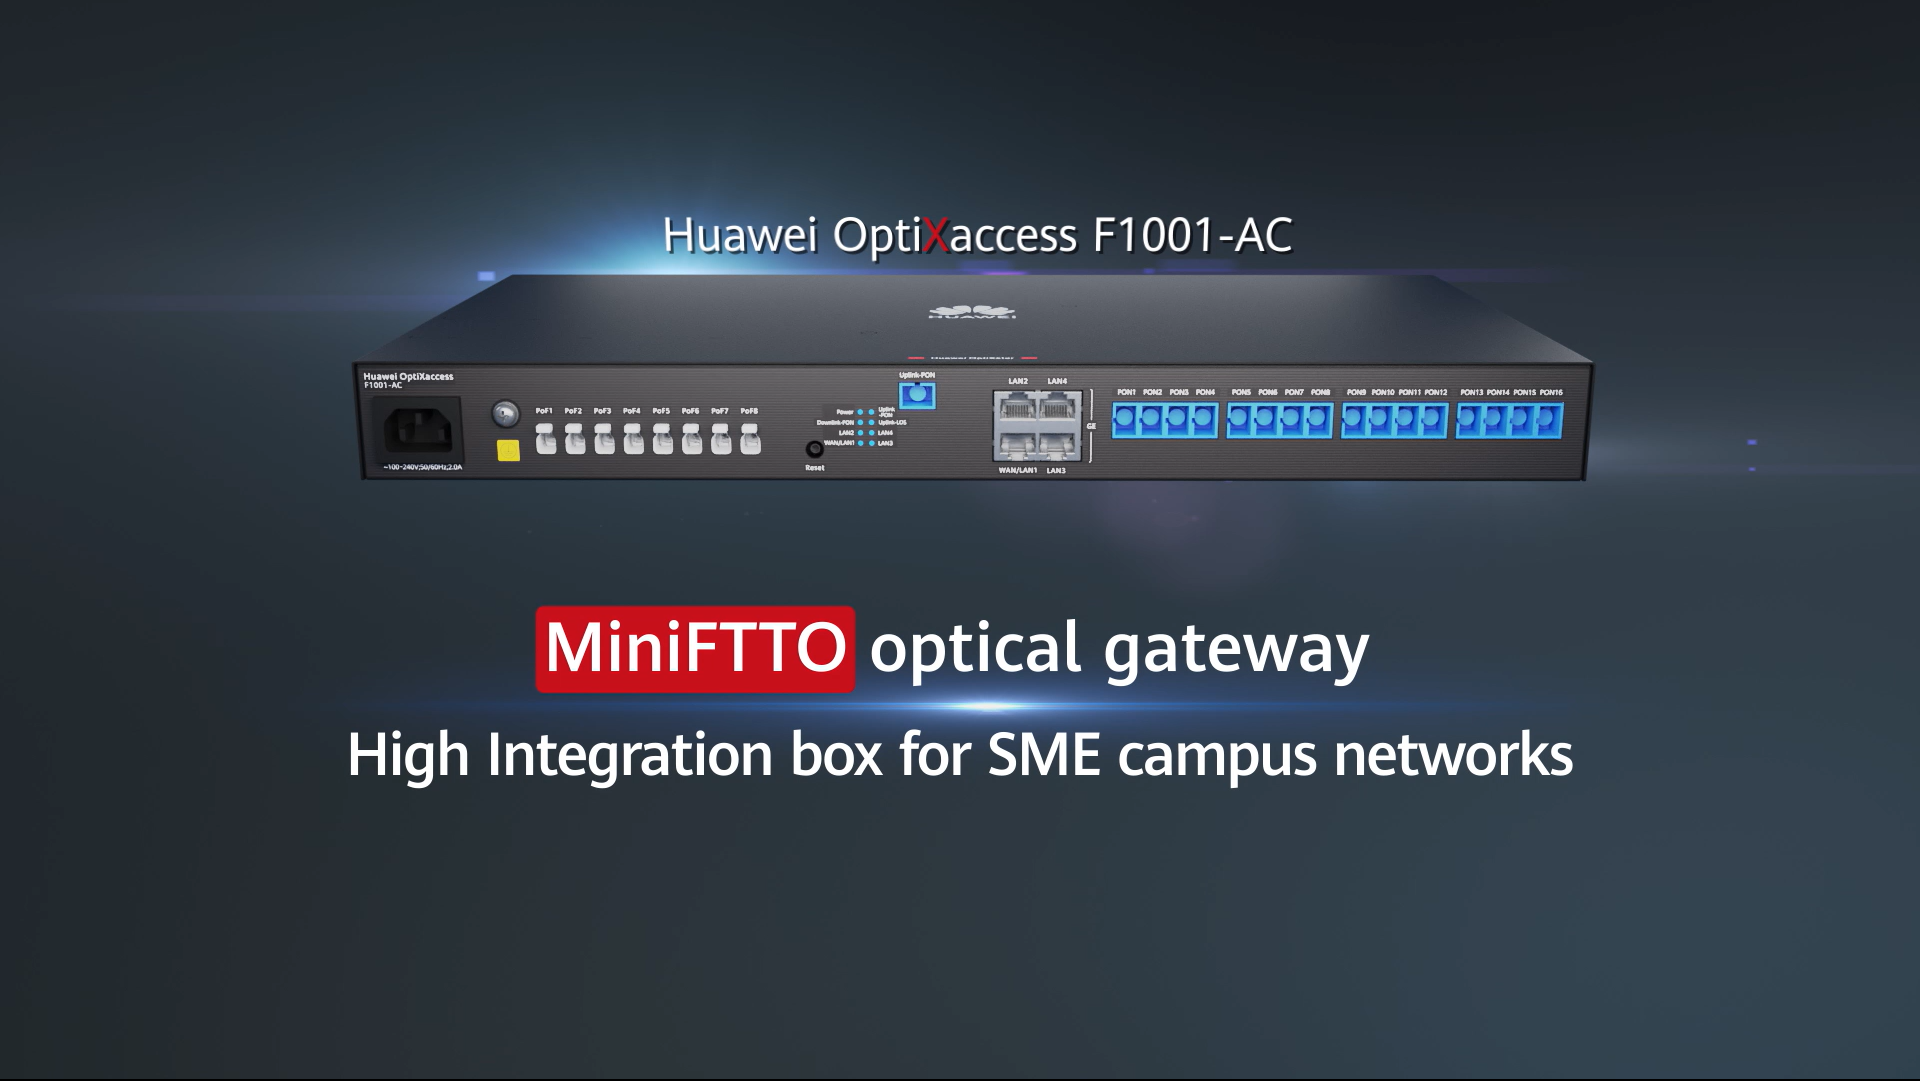Click the Power LED indicator
The image size is (1920, 1081).
pyautogui.click(x=860, y=412)
